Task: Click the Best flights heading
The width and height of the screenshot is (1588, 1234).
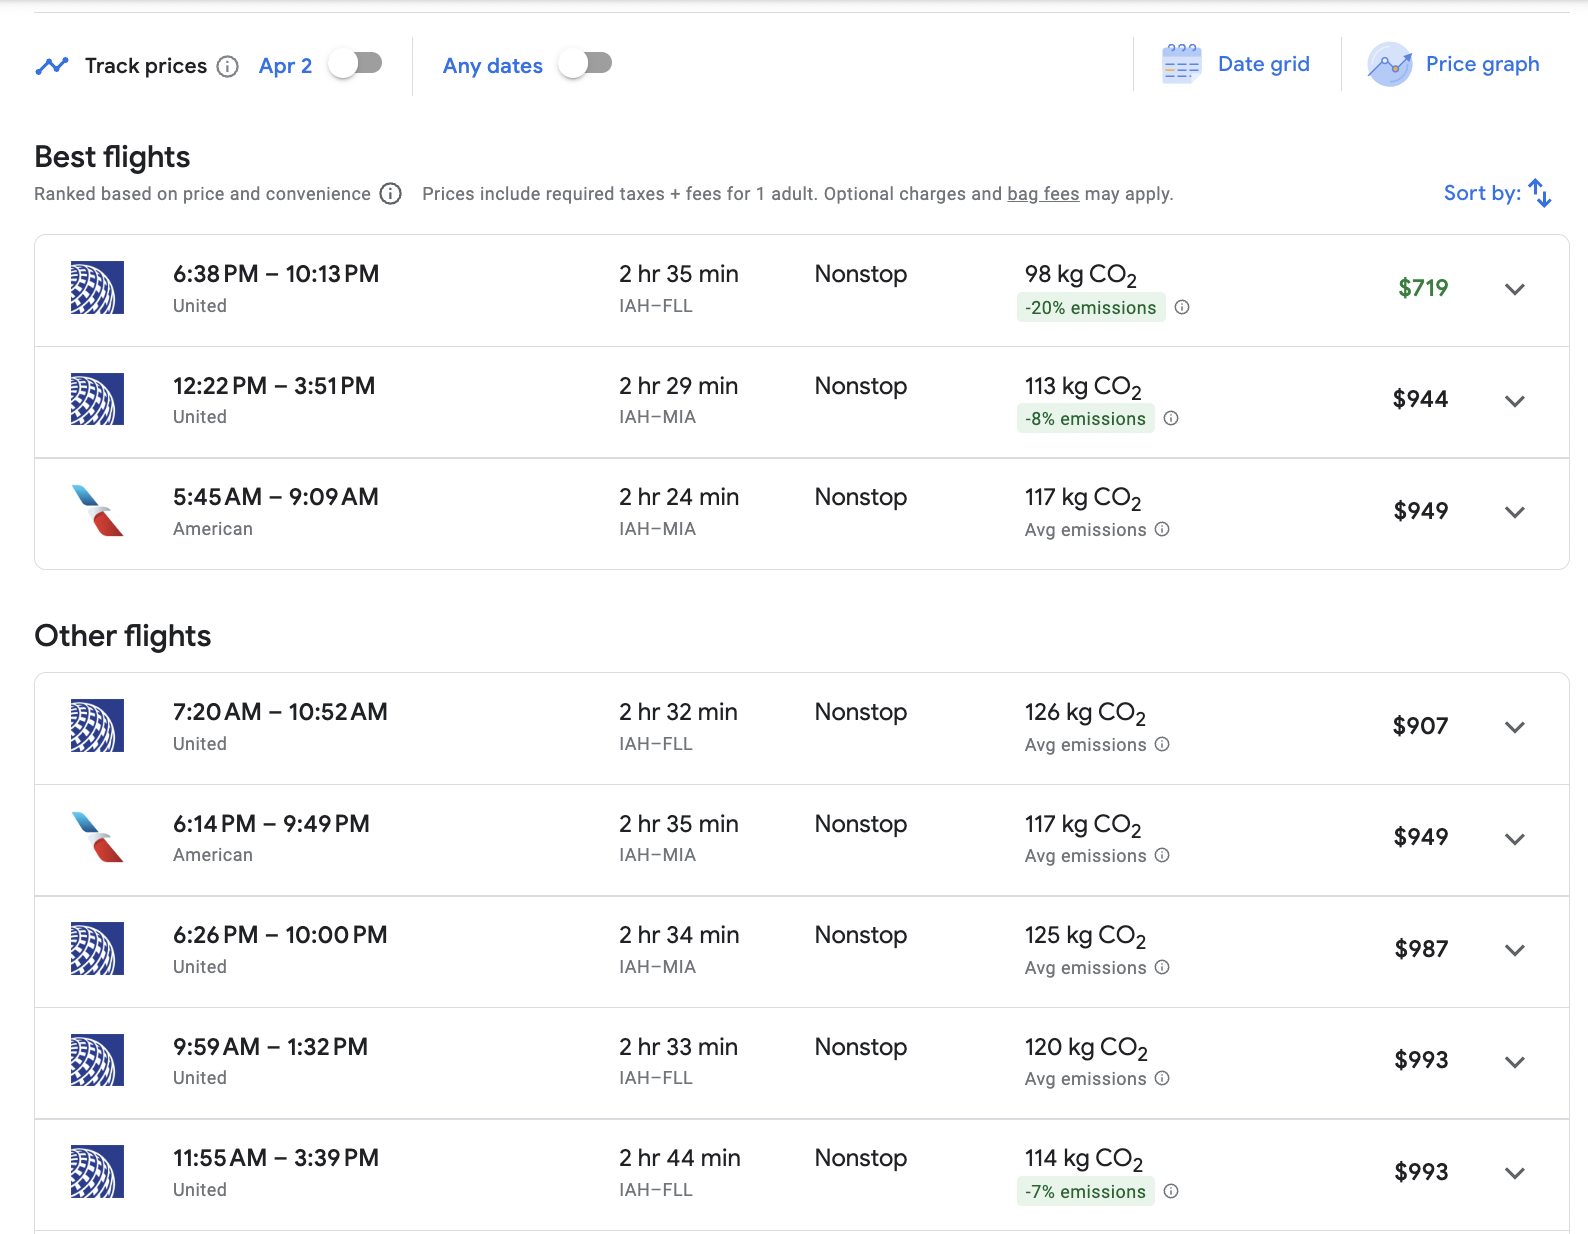Action: [x=112, y=157]
